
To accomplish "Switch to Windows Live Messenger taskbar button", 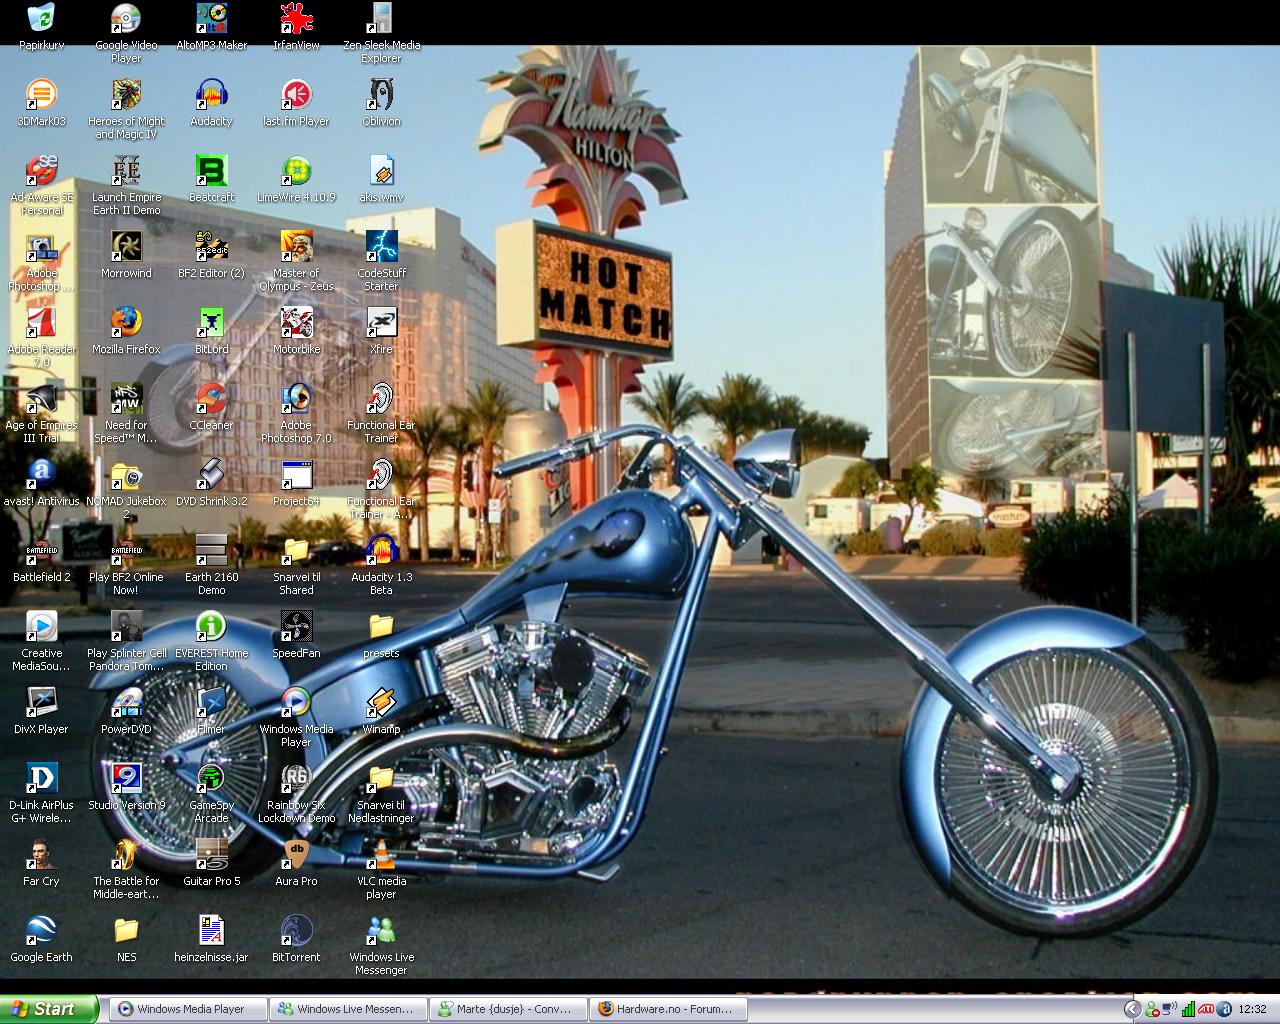I will pyautogui.click(x=348, y=1009).
